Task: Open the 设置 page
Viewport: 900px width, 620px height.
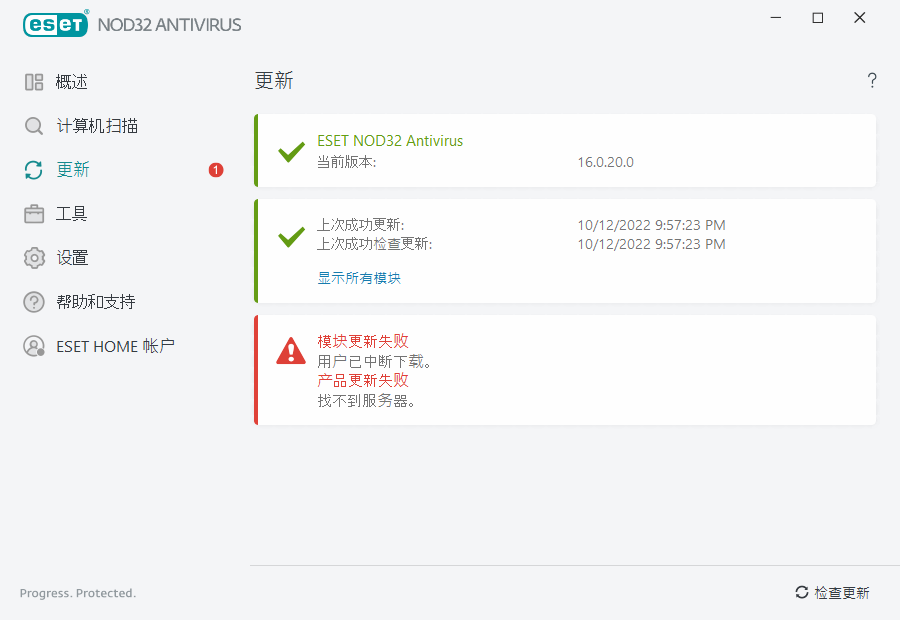Action: [x=72, y=258]
